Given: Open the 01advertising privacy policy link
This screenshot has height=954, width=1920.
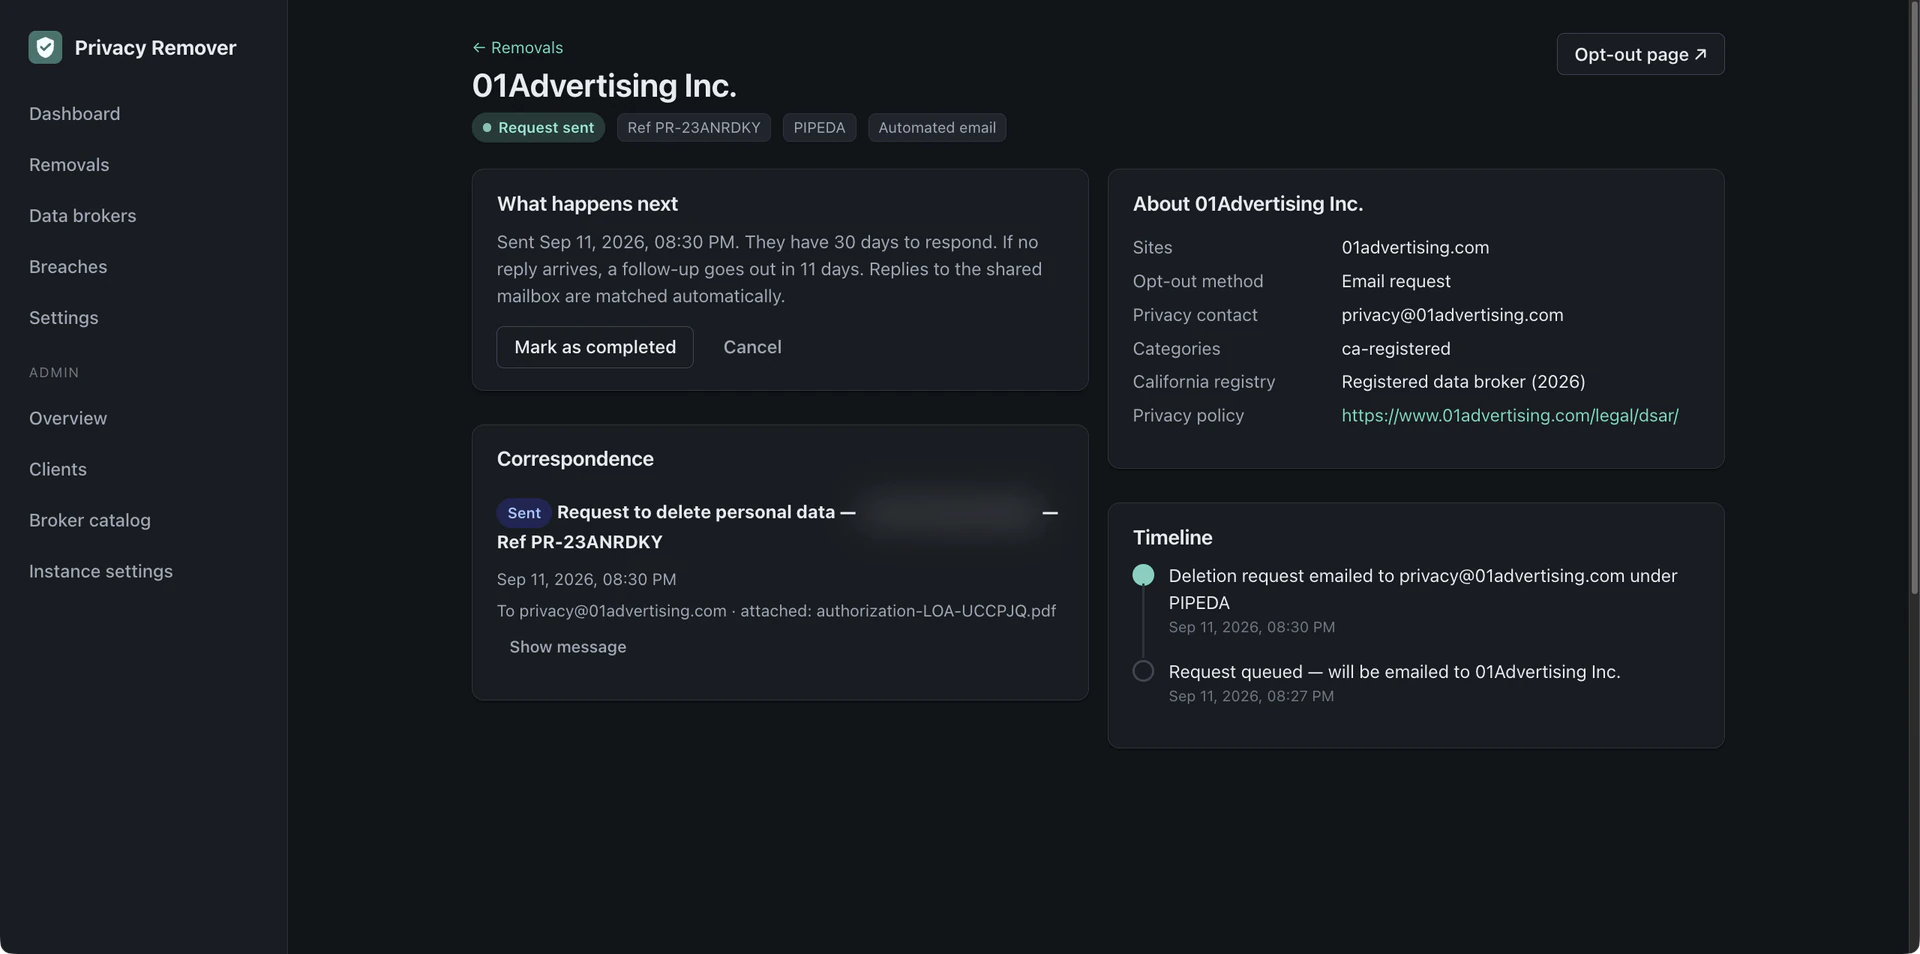Looking at the screenshot, I should click(1510, 415).
